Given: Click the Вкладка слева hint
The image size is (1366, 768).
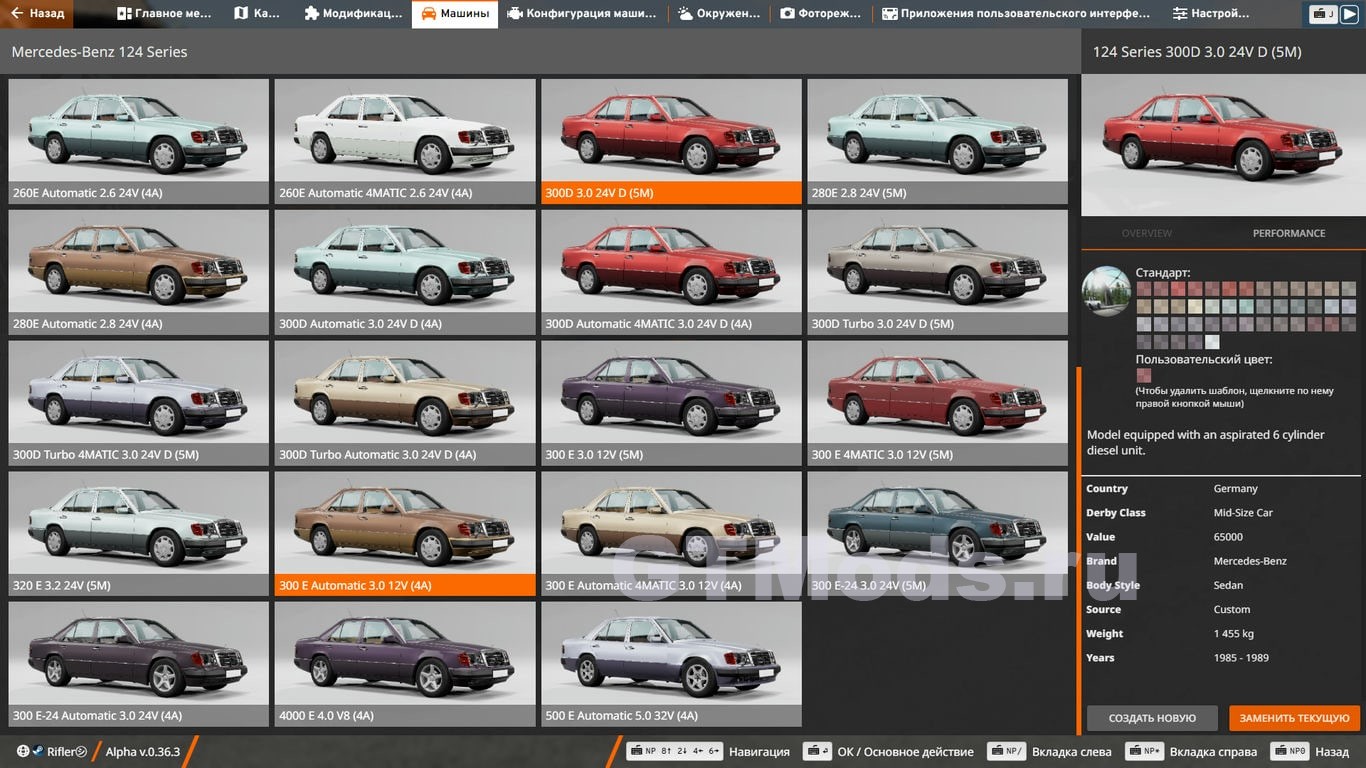Looking at the screenshot, I should coord(1049,752).
